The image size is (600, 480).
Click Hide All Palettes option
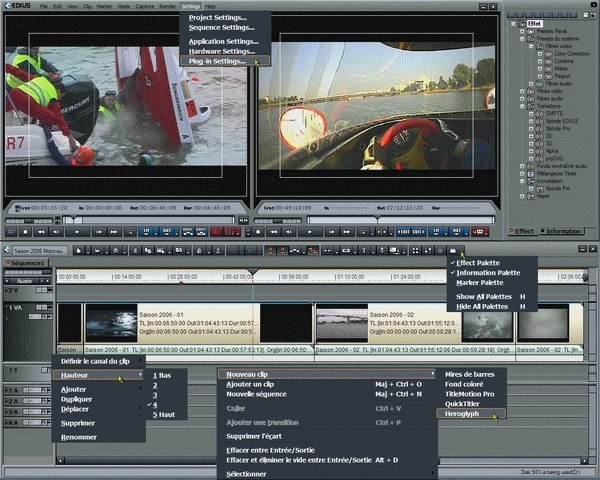482,307
